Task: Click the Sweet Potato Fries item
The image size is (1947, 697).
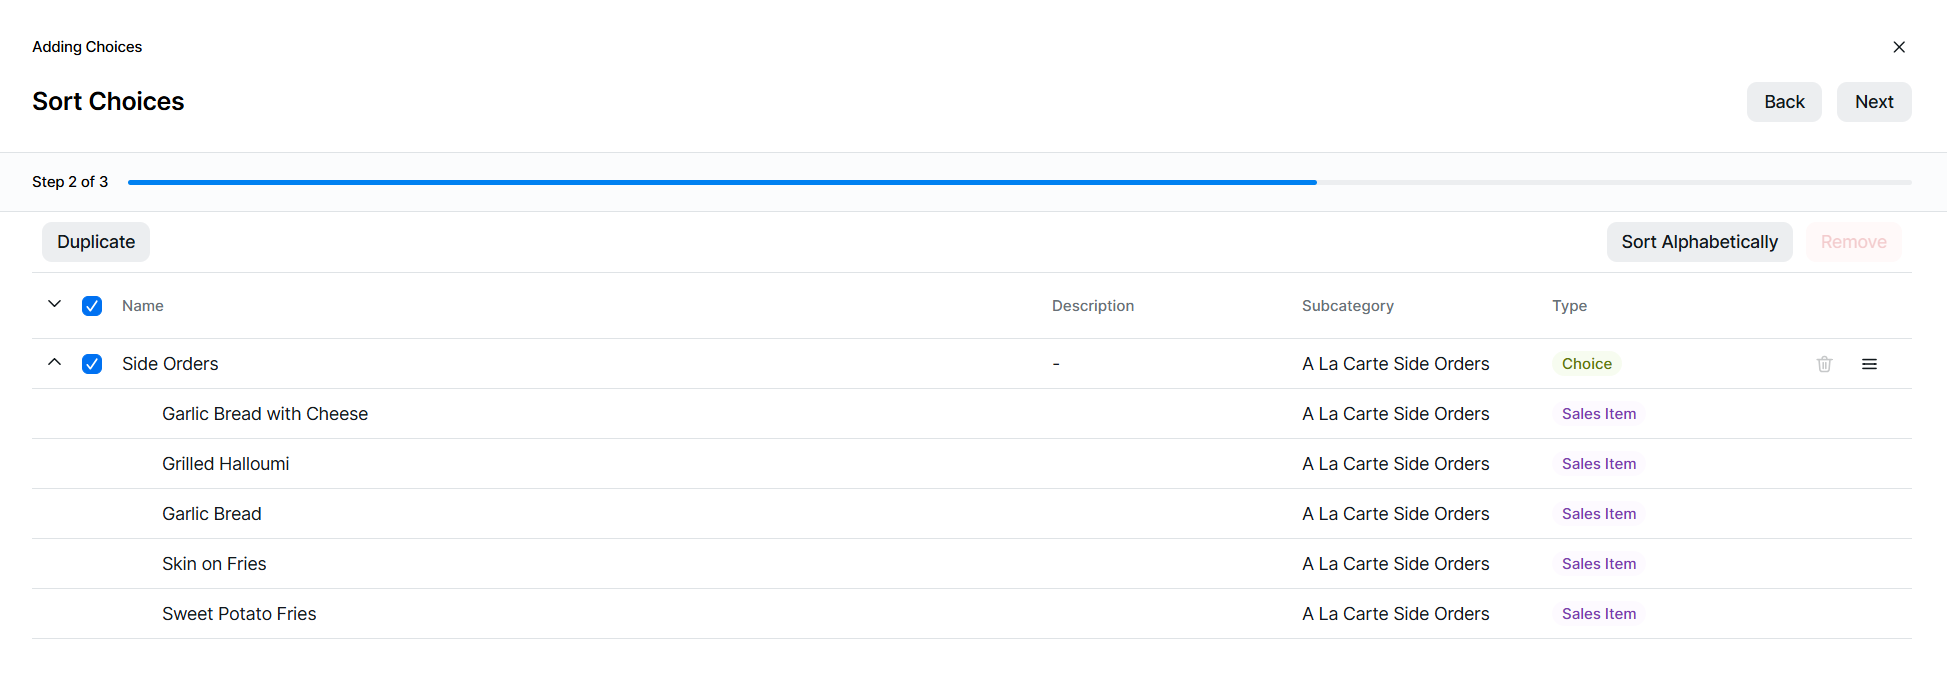Action: coord(239,614)
